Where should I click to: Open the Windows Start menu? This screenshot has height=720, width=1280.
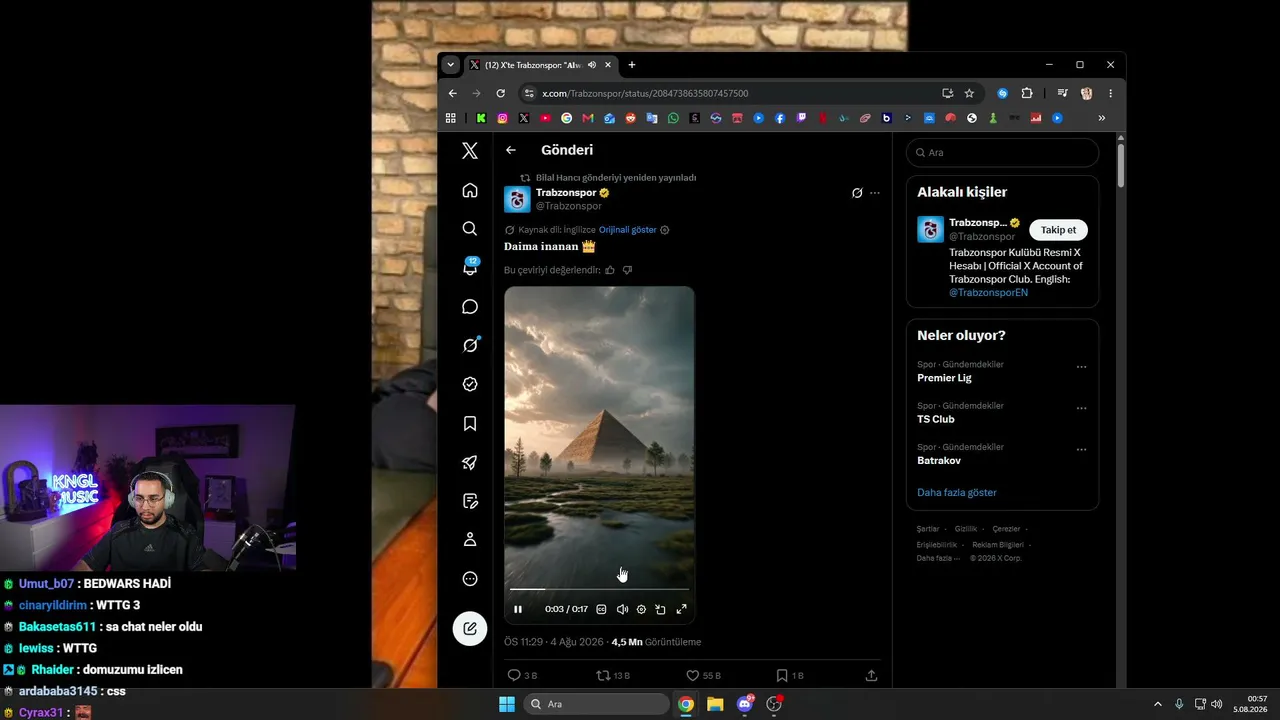pos(507,704)
